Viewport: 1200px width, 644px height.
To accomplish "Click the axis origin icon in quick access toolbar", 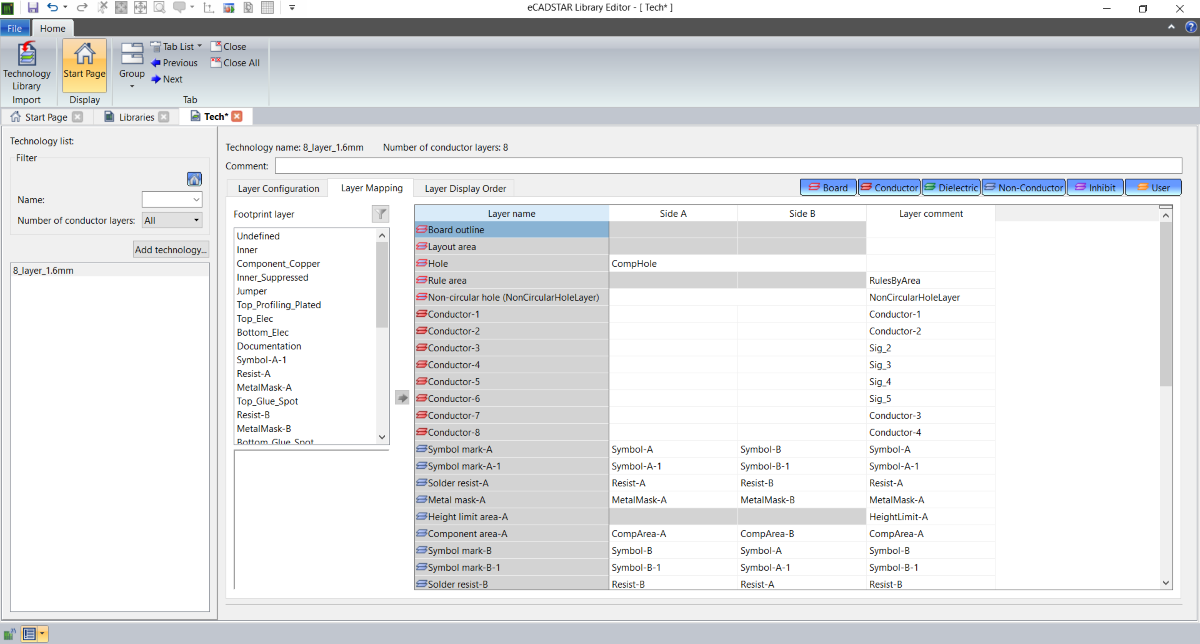I will click(x=208, y=8).
